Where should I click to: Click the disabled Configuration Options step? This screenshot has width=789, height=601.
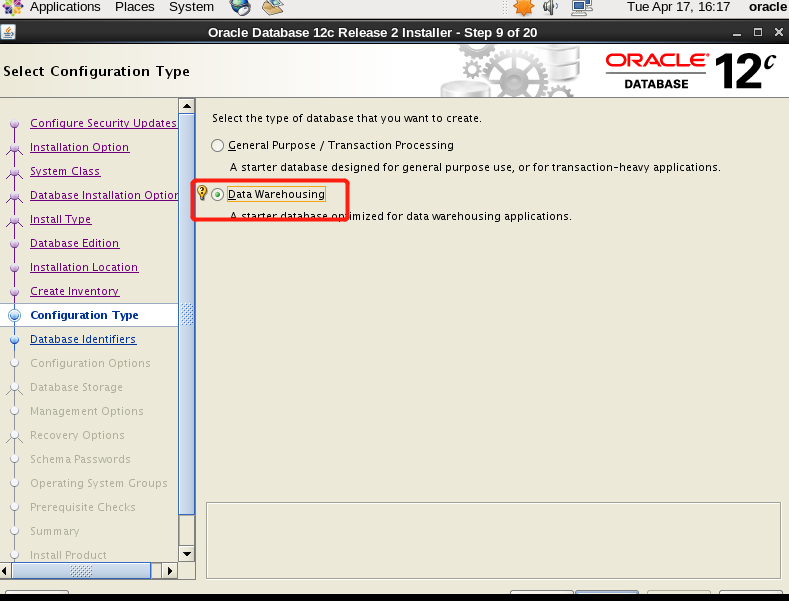(90, 363)
